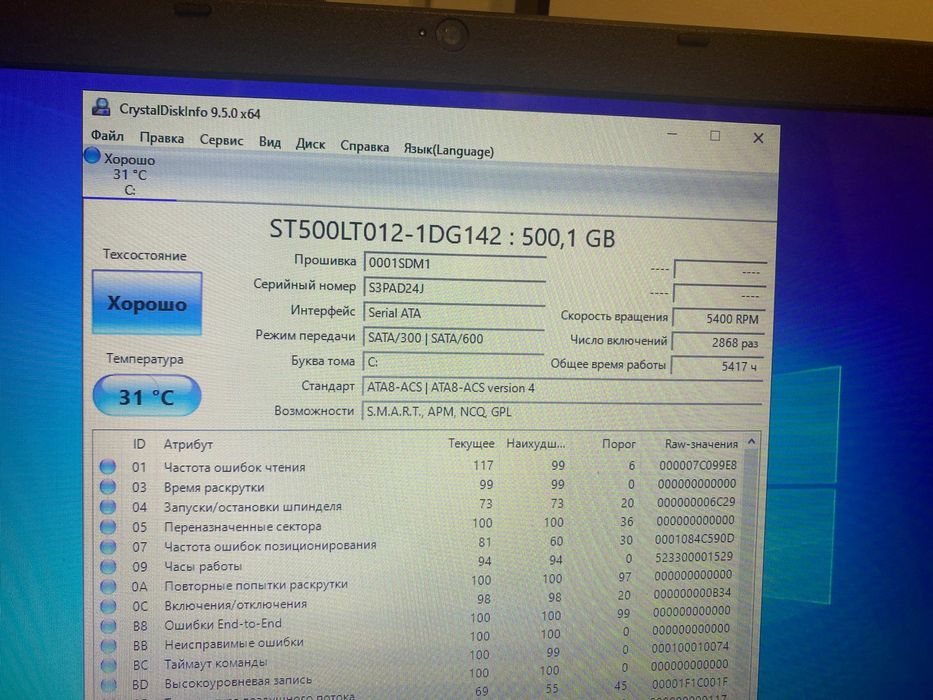Select row Таймаут команды
This screenshot has height=700, width=933.
click(419, 658)
